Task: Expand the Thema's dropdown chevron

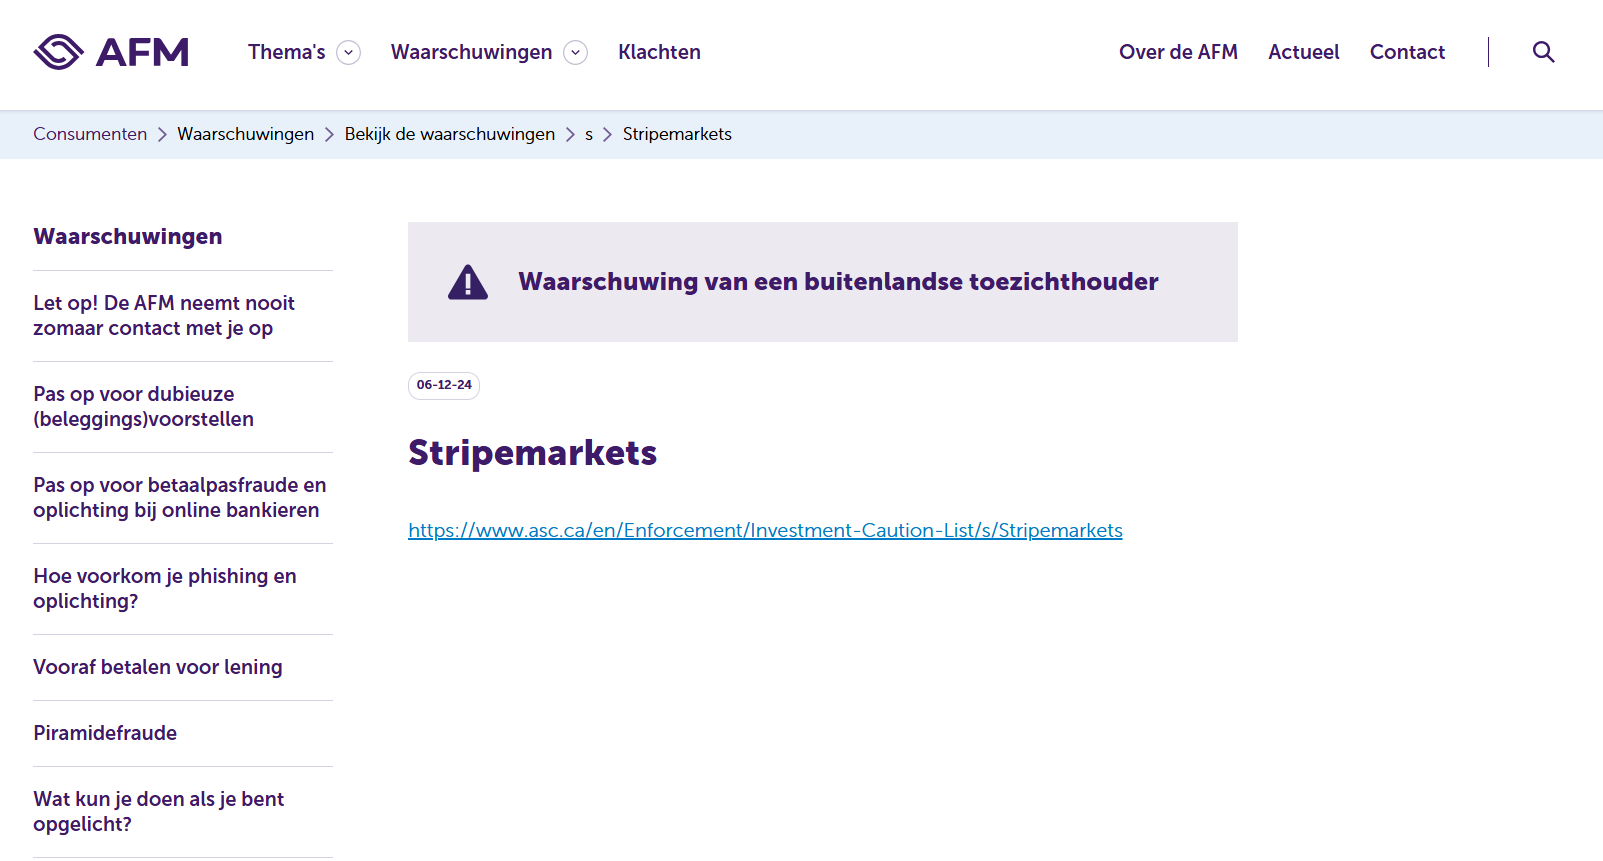Action: (348, 52)
